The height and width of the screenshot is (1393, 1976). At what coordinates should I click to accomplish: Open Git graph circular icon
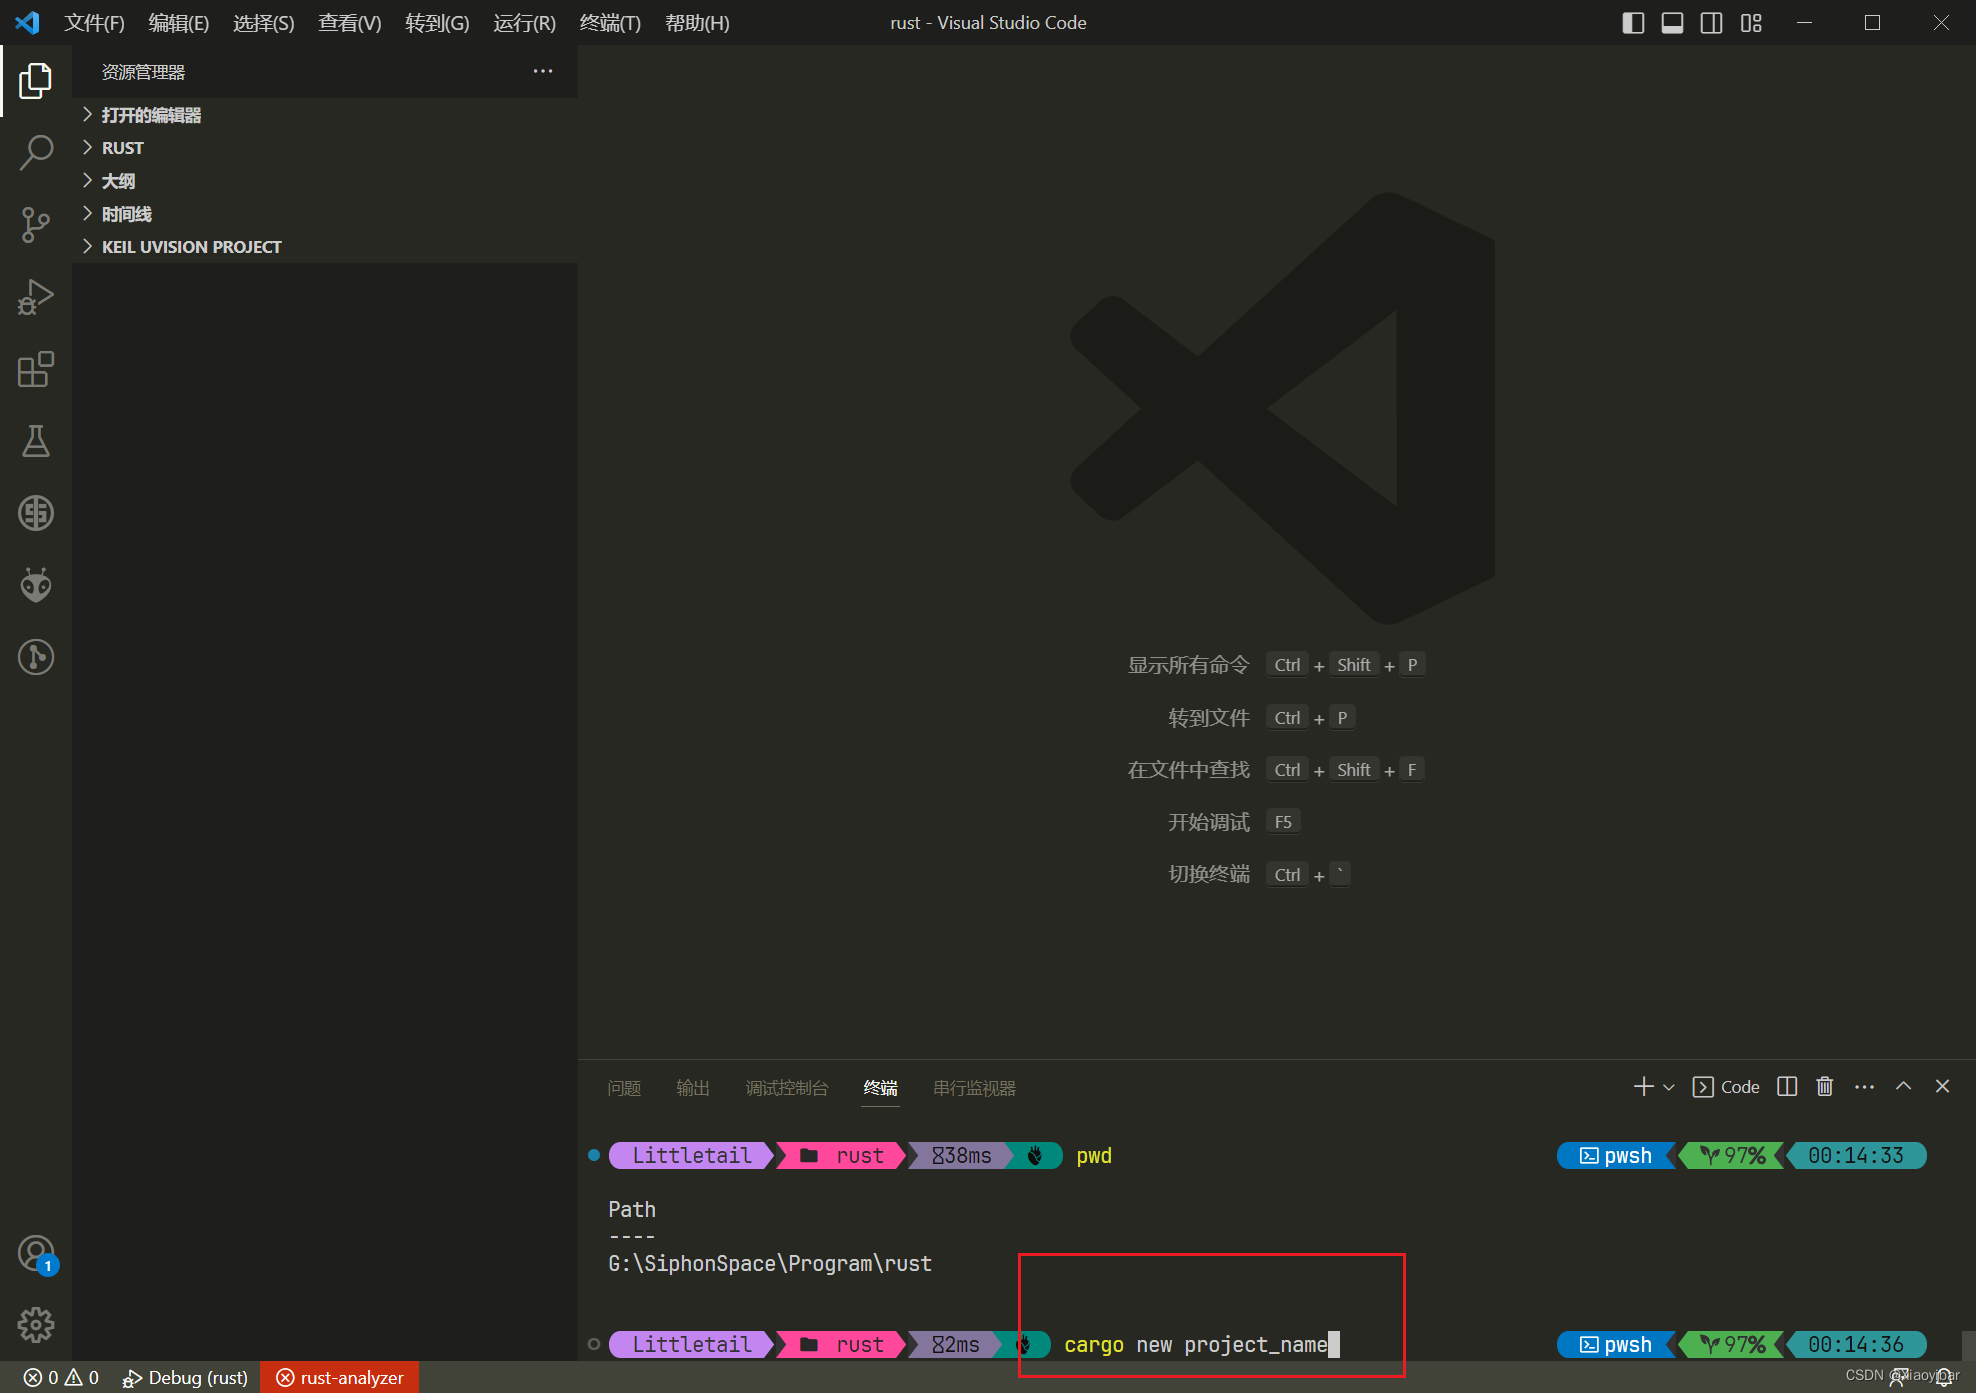tap(36, 657)
